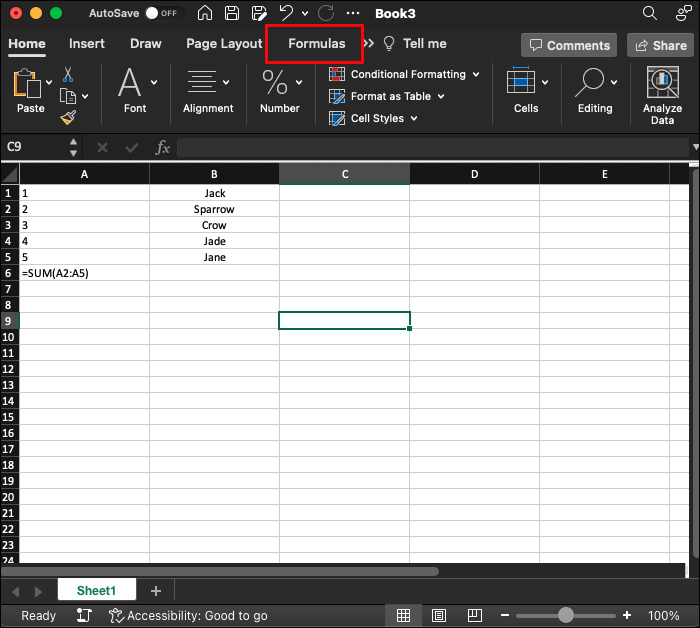Screen dimensions: 700x628
Task: Click the Cut scissors icon
Action: 68,75
